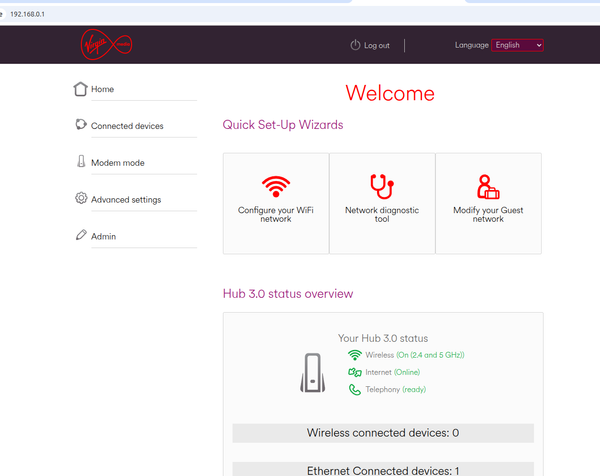The image size is (600, 476).
Task: Click the Quick Set-Up Wizards heading
Action: point(283,125)
